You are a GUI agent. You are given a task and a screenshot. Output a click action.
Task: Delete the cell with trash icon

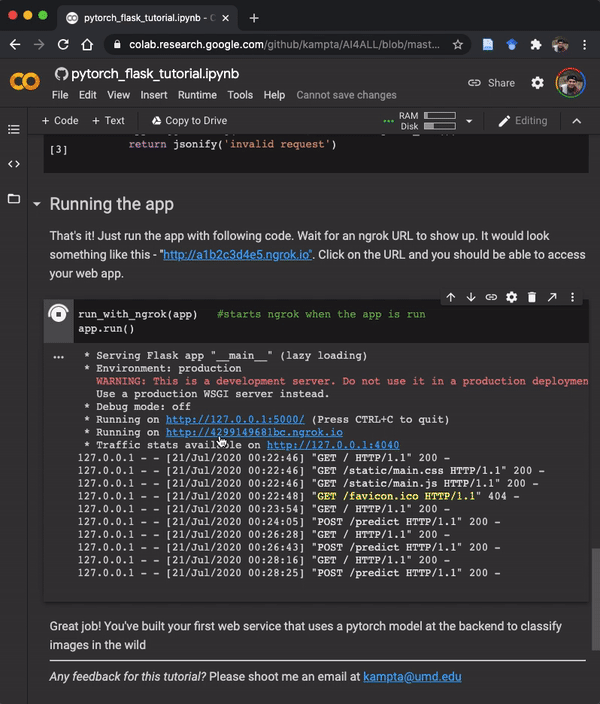[x=532, y=297]
